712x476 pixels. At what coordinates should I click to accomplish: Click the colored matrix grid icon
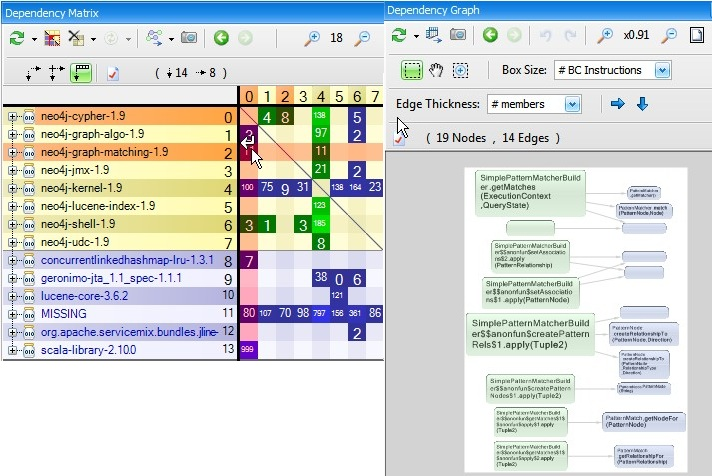pos(52,38)
